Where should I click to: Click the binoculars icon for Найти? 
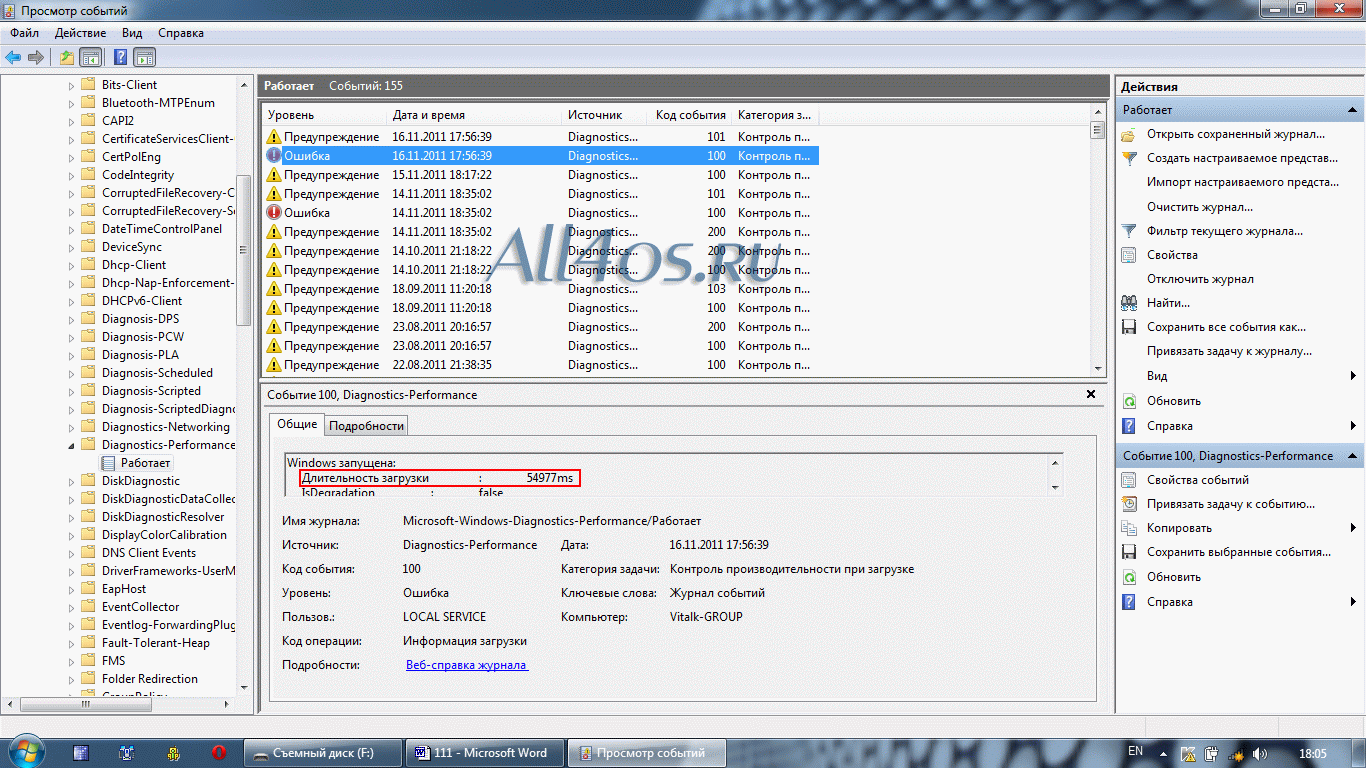coord(1129,303)
